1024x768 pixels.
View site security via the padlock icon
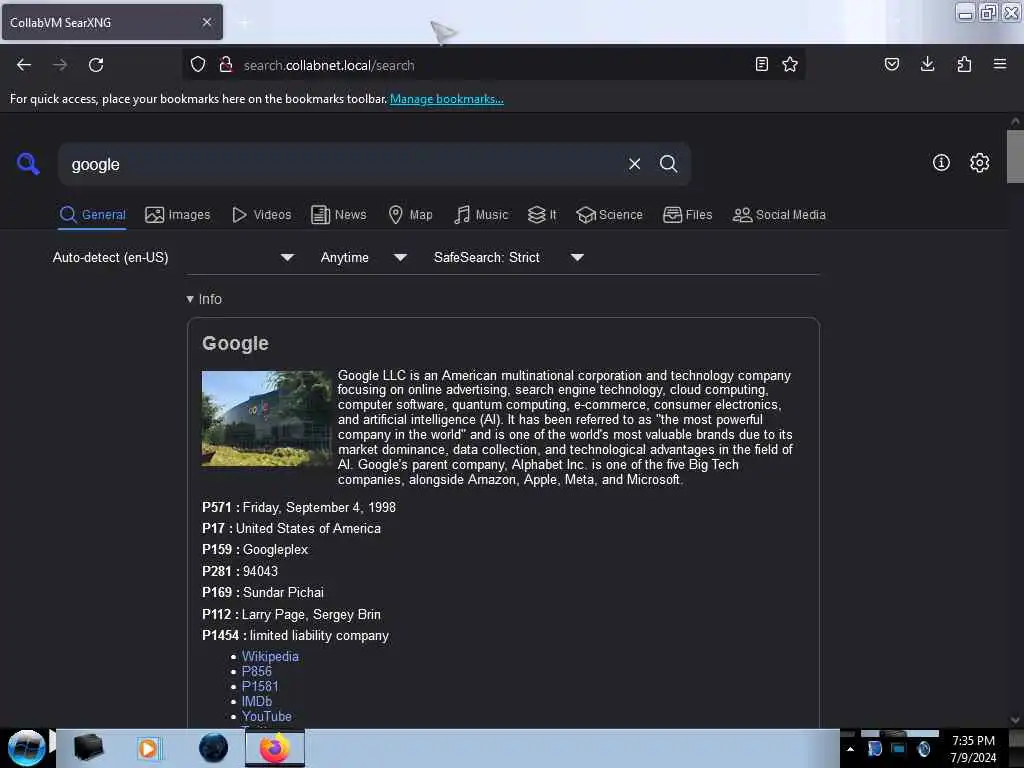point(226,64)
